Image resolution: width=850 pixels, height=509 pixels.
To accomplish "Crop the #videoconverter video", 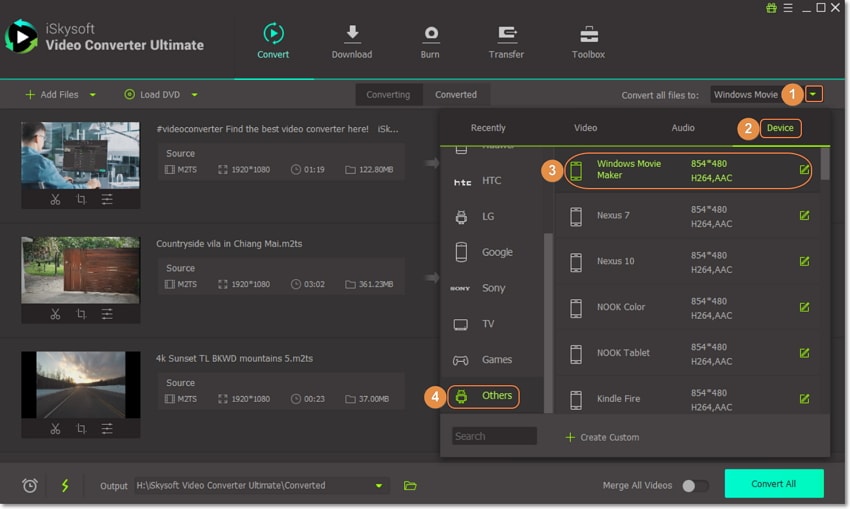I will point(81,199).
